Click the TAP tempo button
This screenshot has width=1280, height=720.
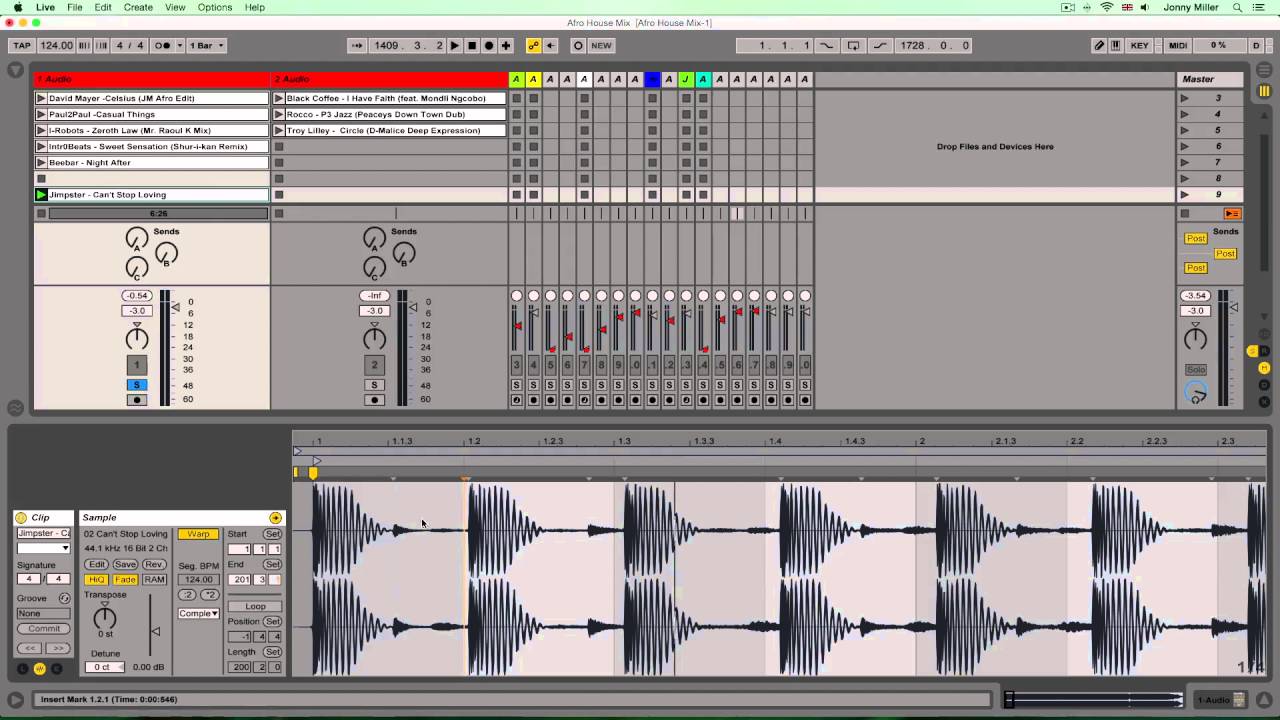(21, 45)
